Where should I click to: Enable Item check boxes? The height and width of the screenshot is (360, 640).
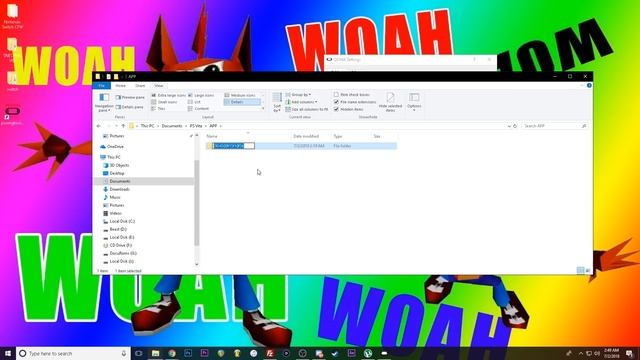[352, 95]
